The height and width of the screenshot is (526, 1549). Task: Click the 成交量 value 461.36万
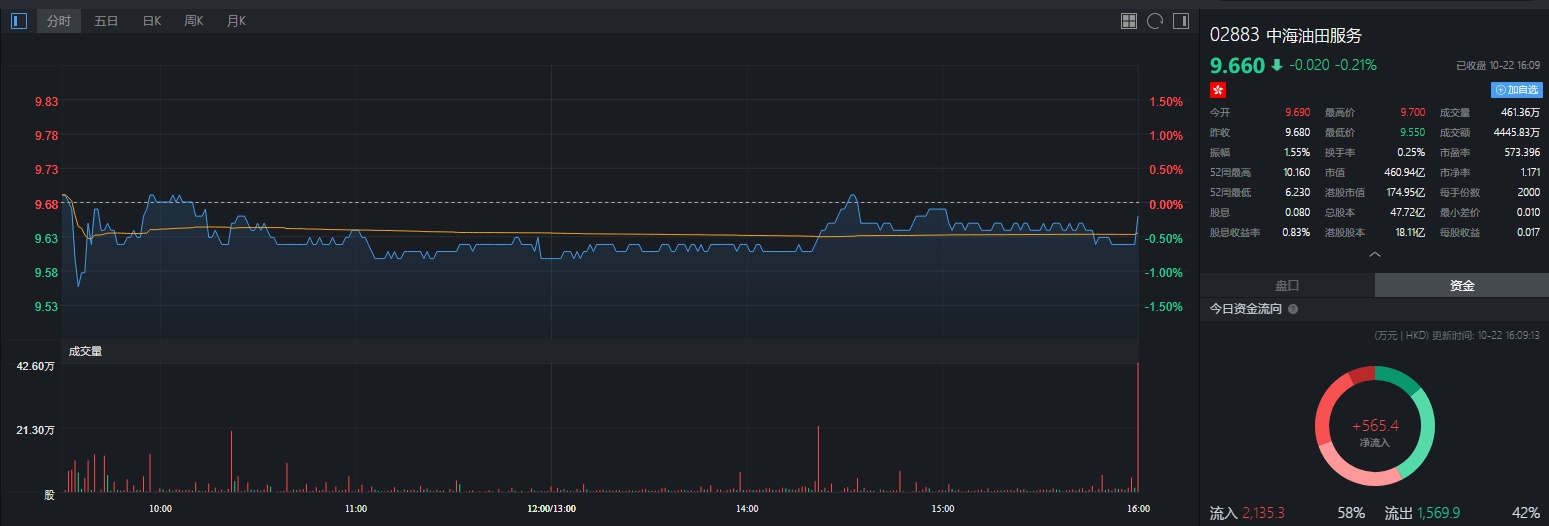1520,113
